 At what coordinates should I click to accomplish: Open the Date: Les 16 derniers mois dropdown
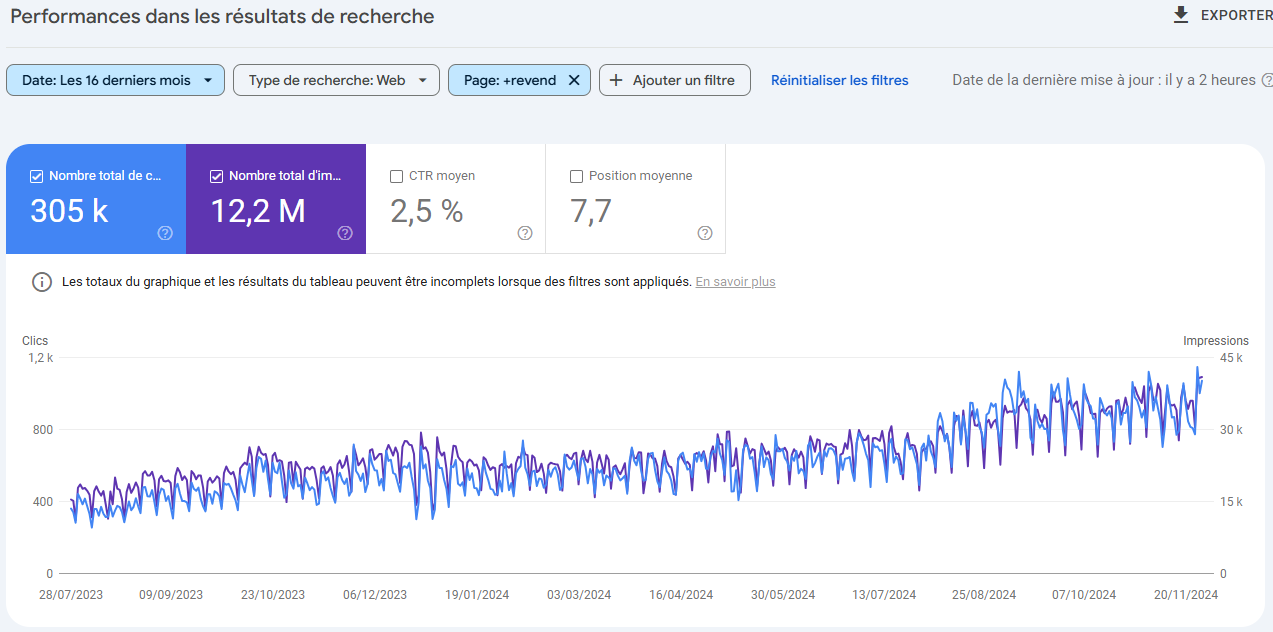point(115,80)
